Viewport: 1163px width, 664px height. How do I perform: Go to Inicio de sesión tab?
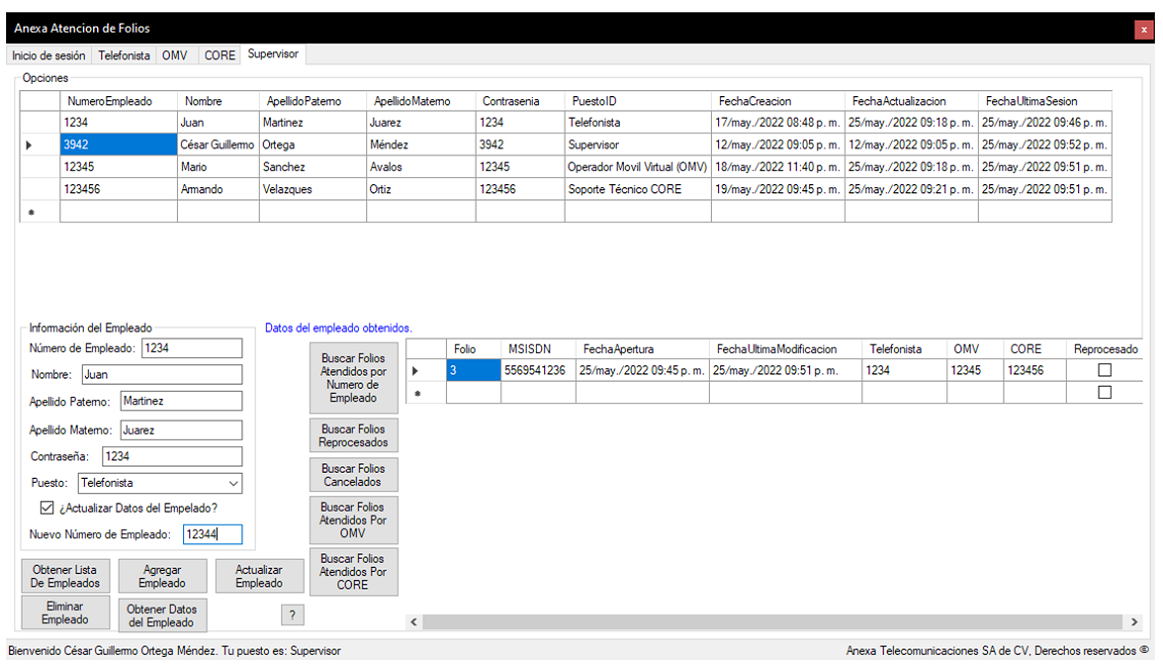(x=49, y=56)
